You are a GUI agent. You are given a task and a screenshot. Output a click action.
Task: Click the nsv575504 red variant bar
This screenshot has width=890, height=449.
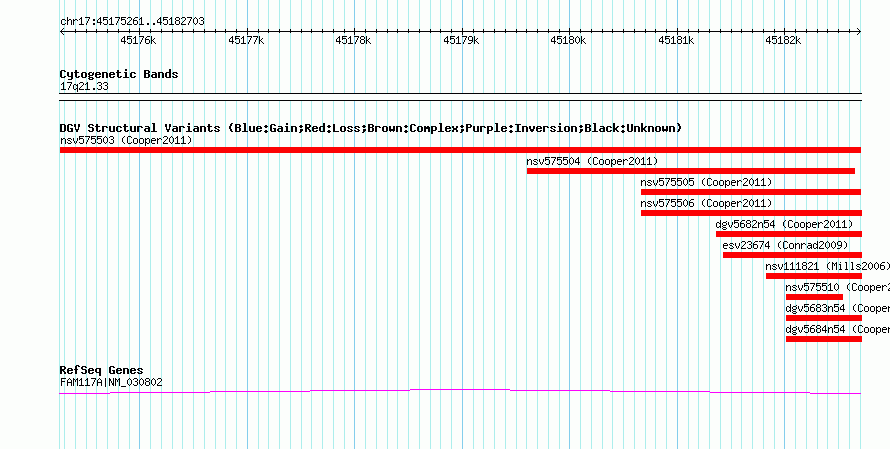coord(691,171)
